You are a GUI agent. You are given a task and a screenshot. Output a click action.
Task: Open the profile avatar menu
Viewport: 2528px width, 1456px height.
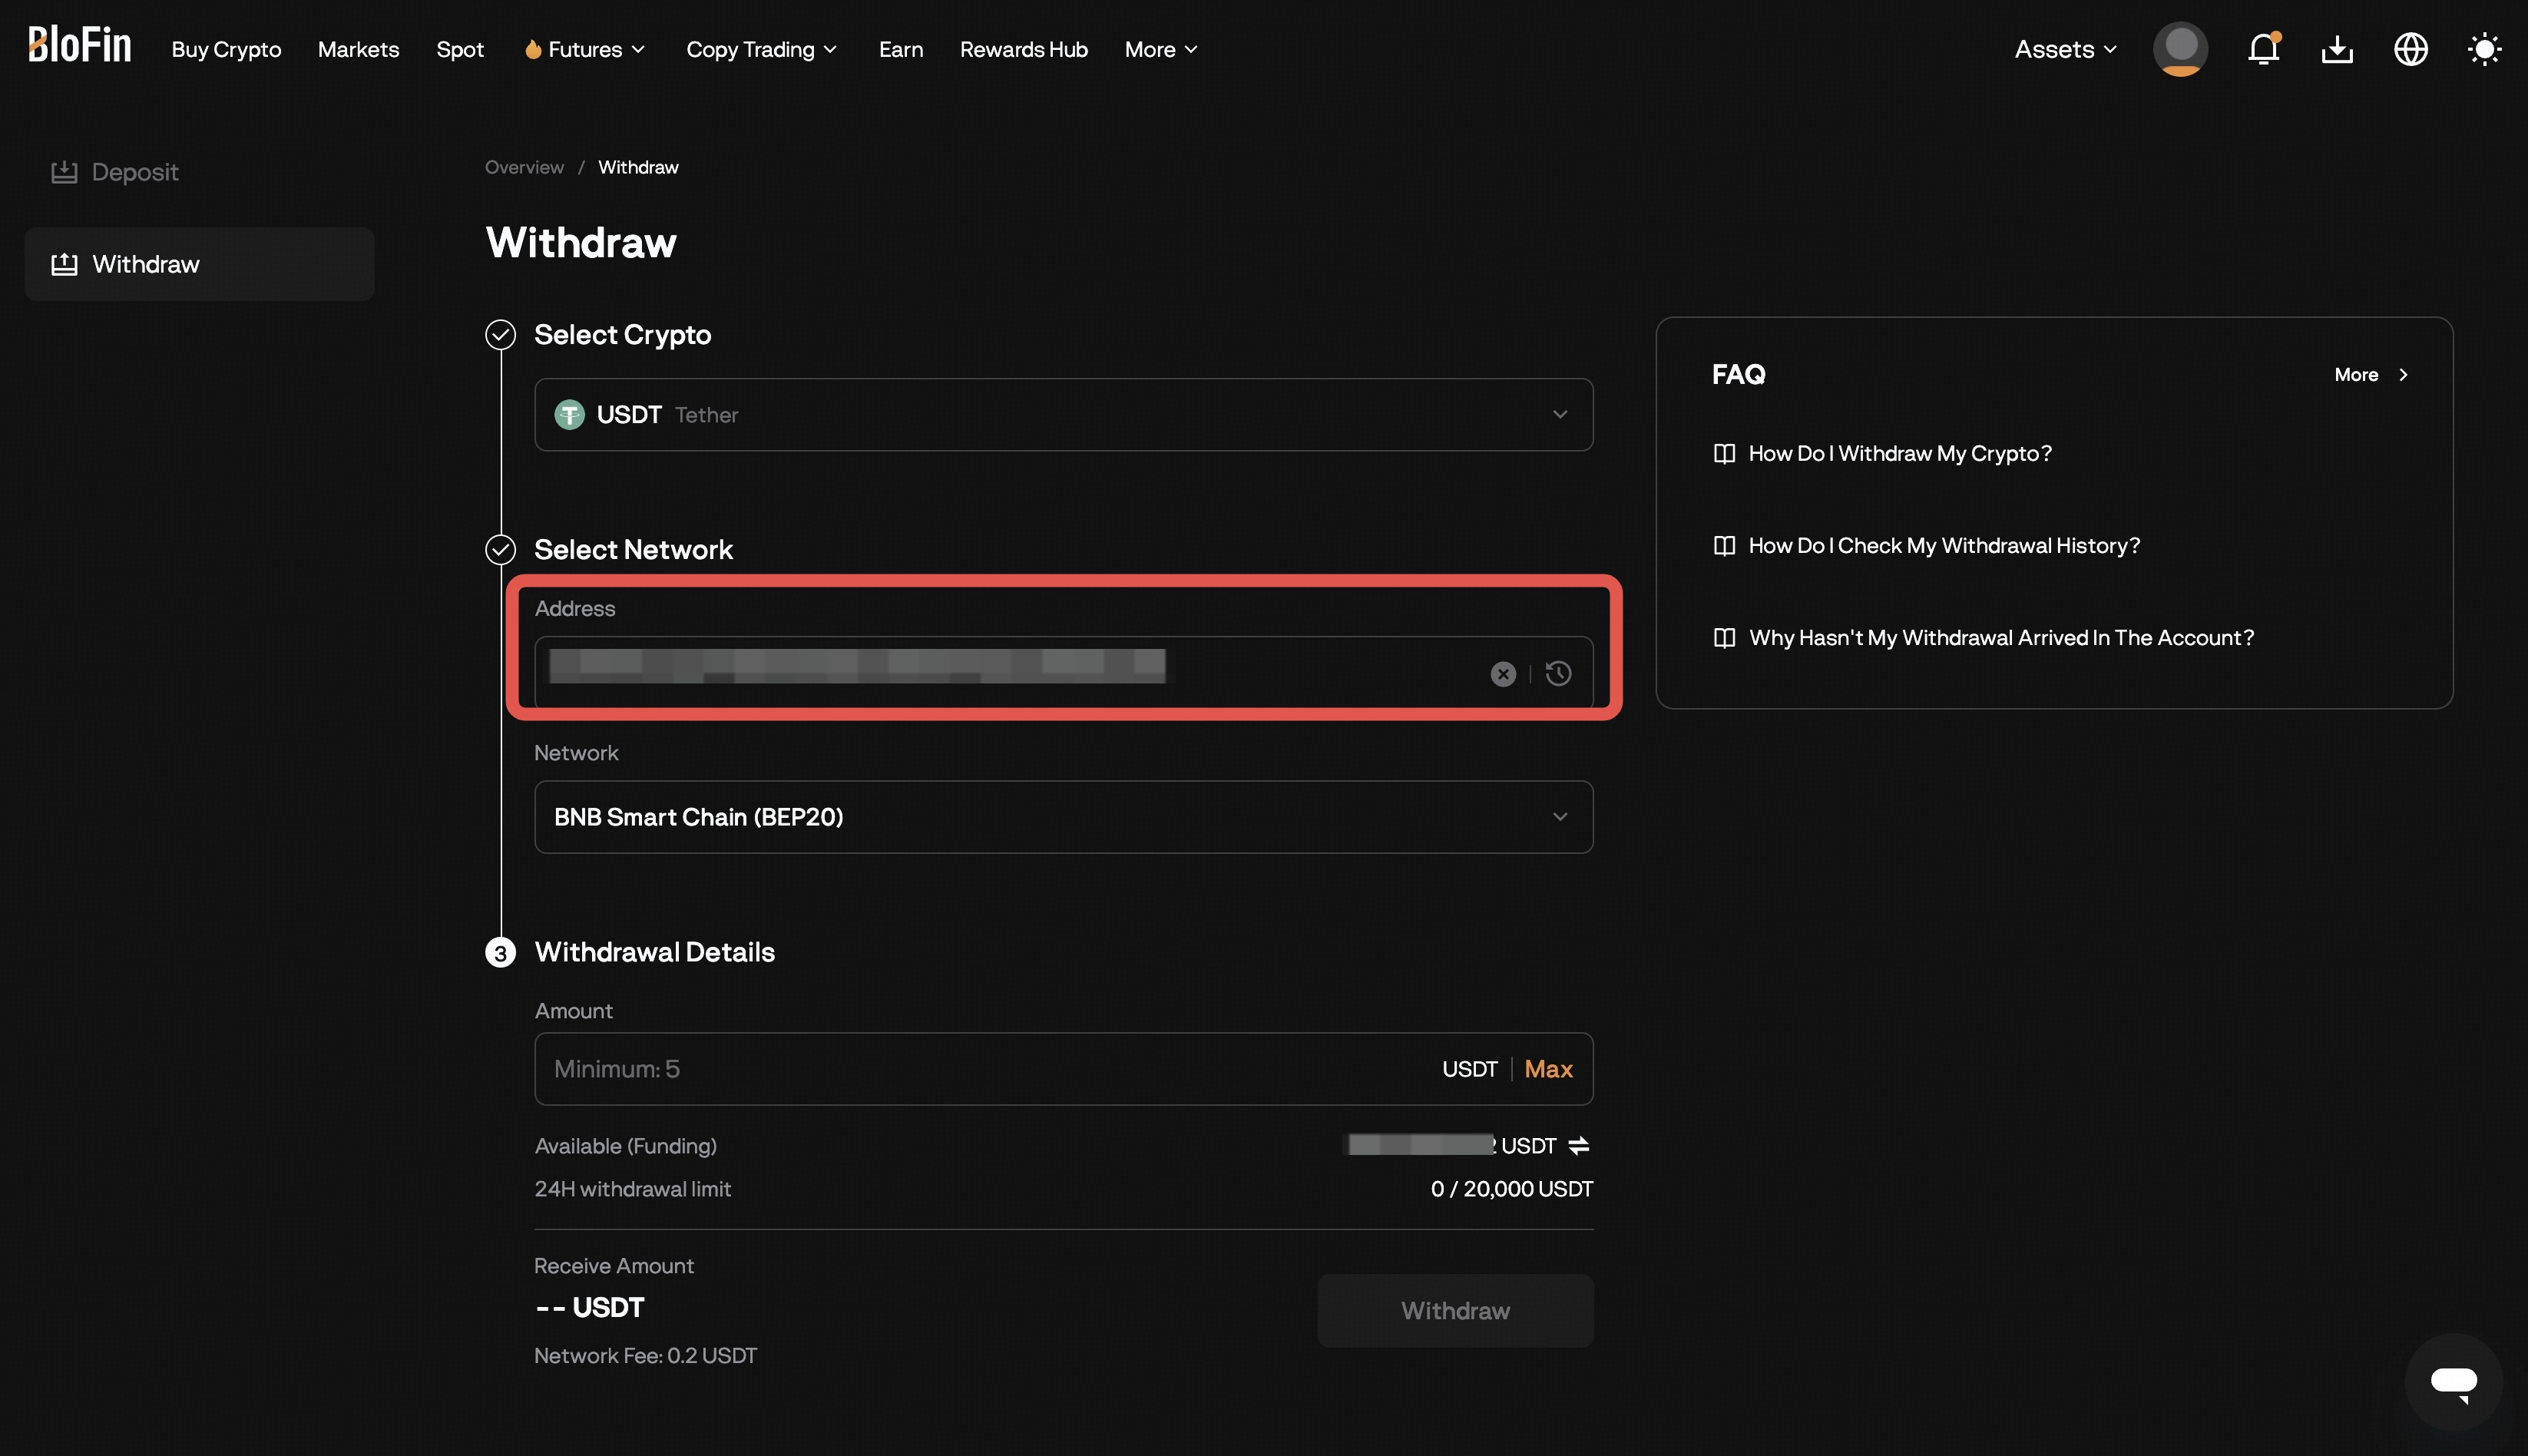2180,48
